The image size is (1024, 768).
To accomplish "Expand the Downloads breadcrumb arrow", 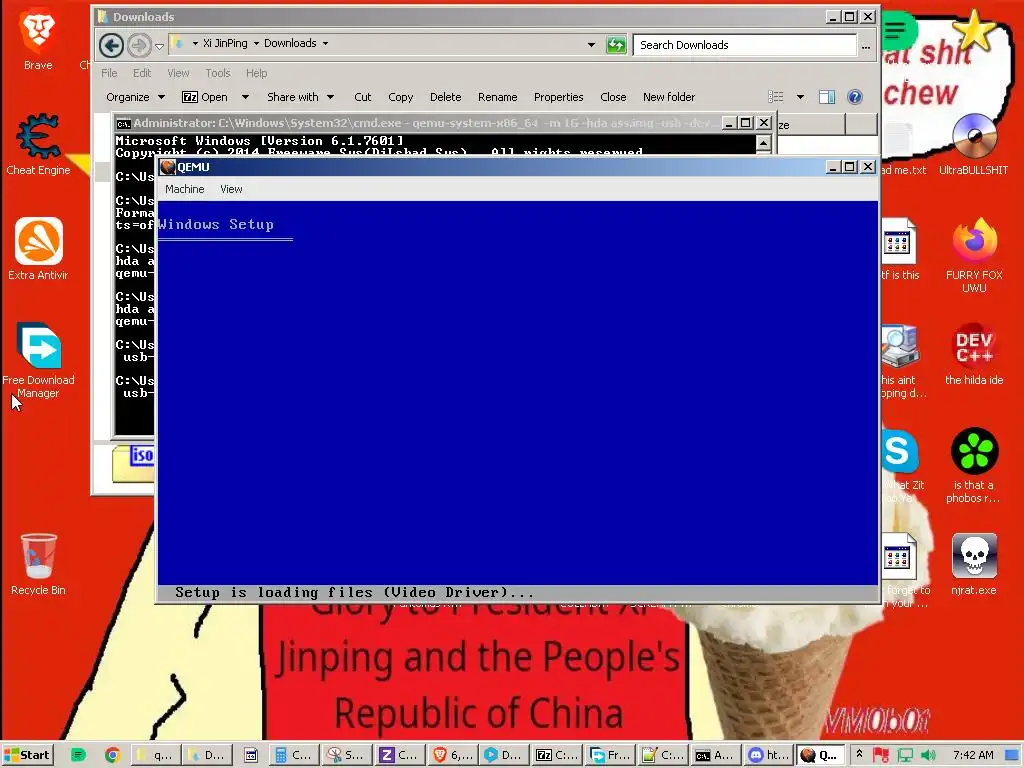I will (x=325, y=43).
